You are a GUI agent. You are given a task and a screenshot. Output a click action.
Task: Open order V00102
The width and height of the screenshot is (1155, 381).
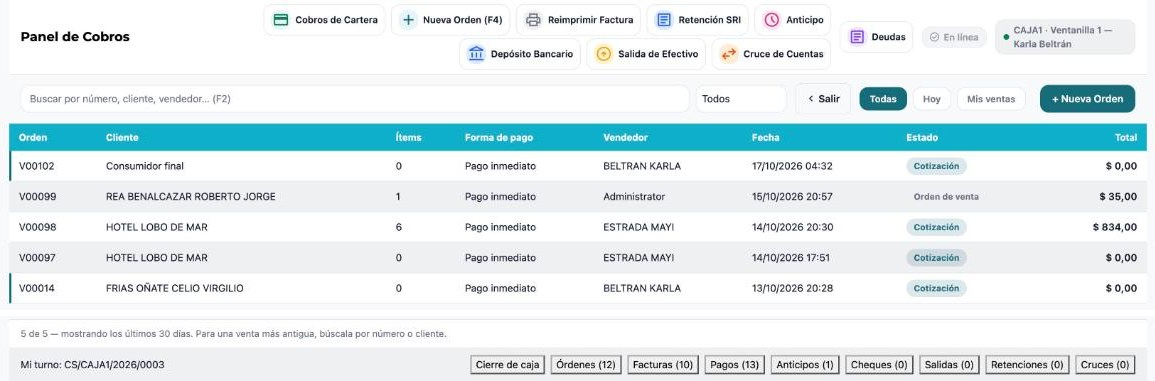578,167
